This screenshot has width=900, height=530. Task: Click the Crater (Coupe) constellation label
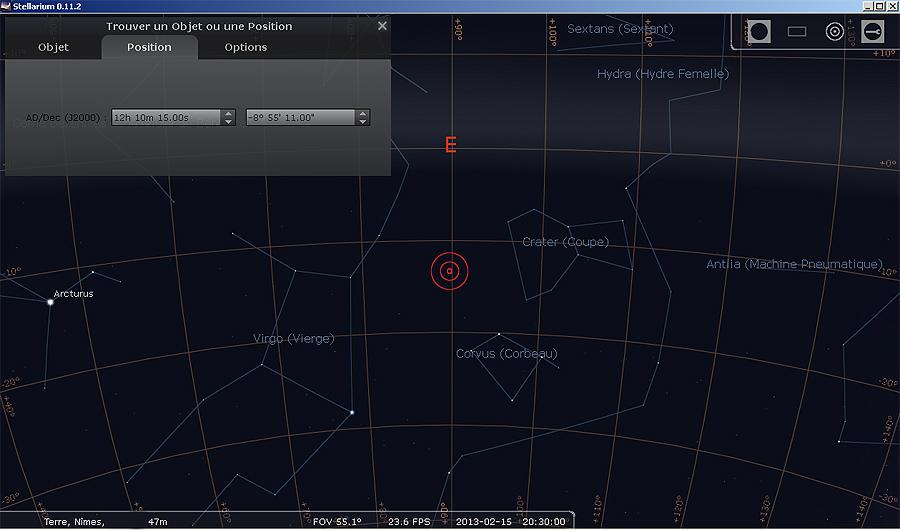565,242
